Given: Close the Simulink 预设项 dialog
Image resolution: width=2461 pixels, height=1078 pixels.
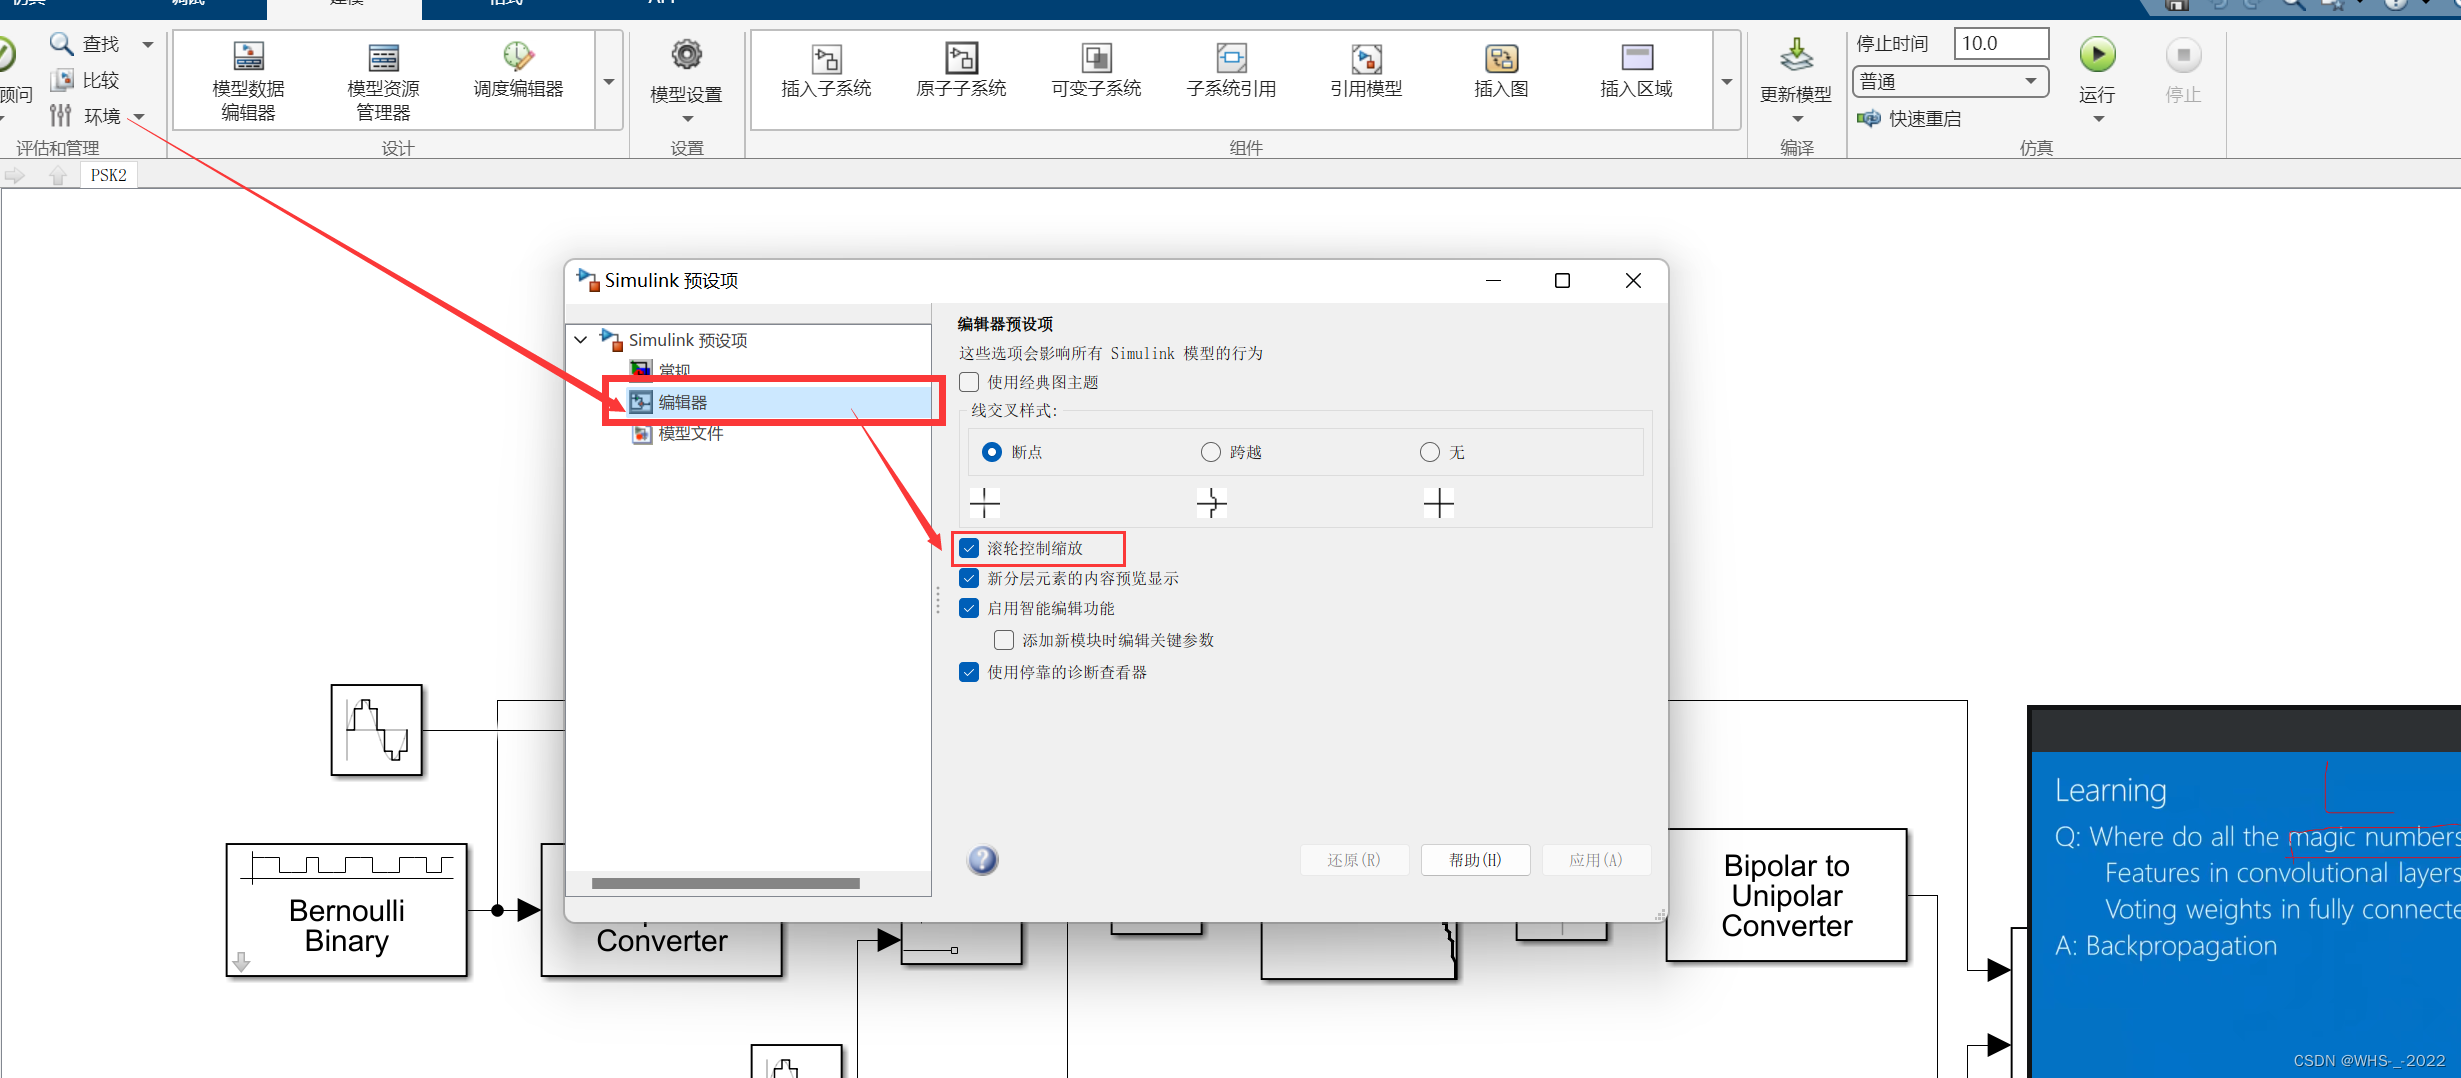Looking at the screenshot, I should click(x=1633, y=281).
